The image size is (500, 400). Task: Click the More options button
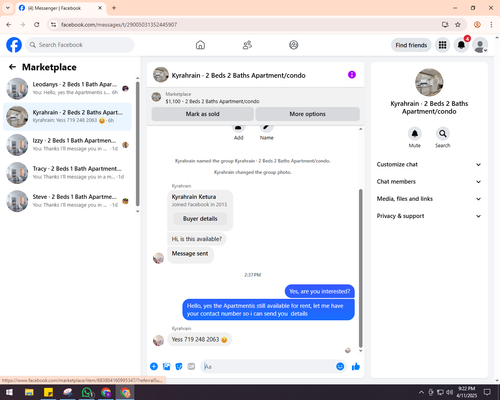point(307,114)
